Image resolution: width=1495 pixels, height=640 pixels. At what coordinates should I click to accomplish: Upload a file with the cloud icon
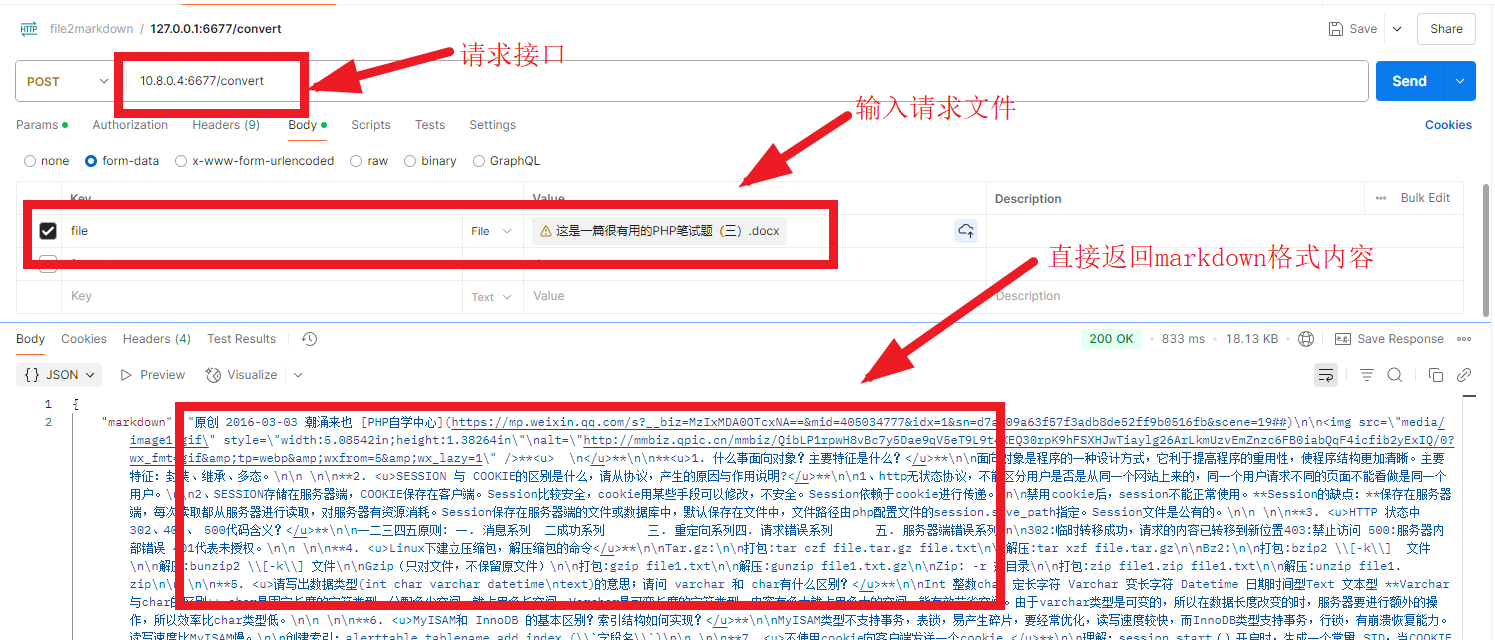pos(966,231)
